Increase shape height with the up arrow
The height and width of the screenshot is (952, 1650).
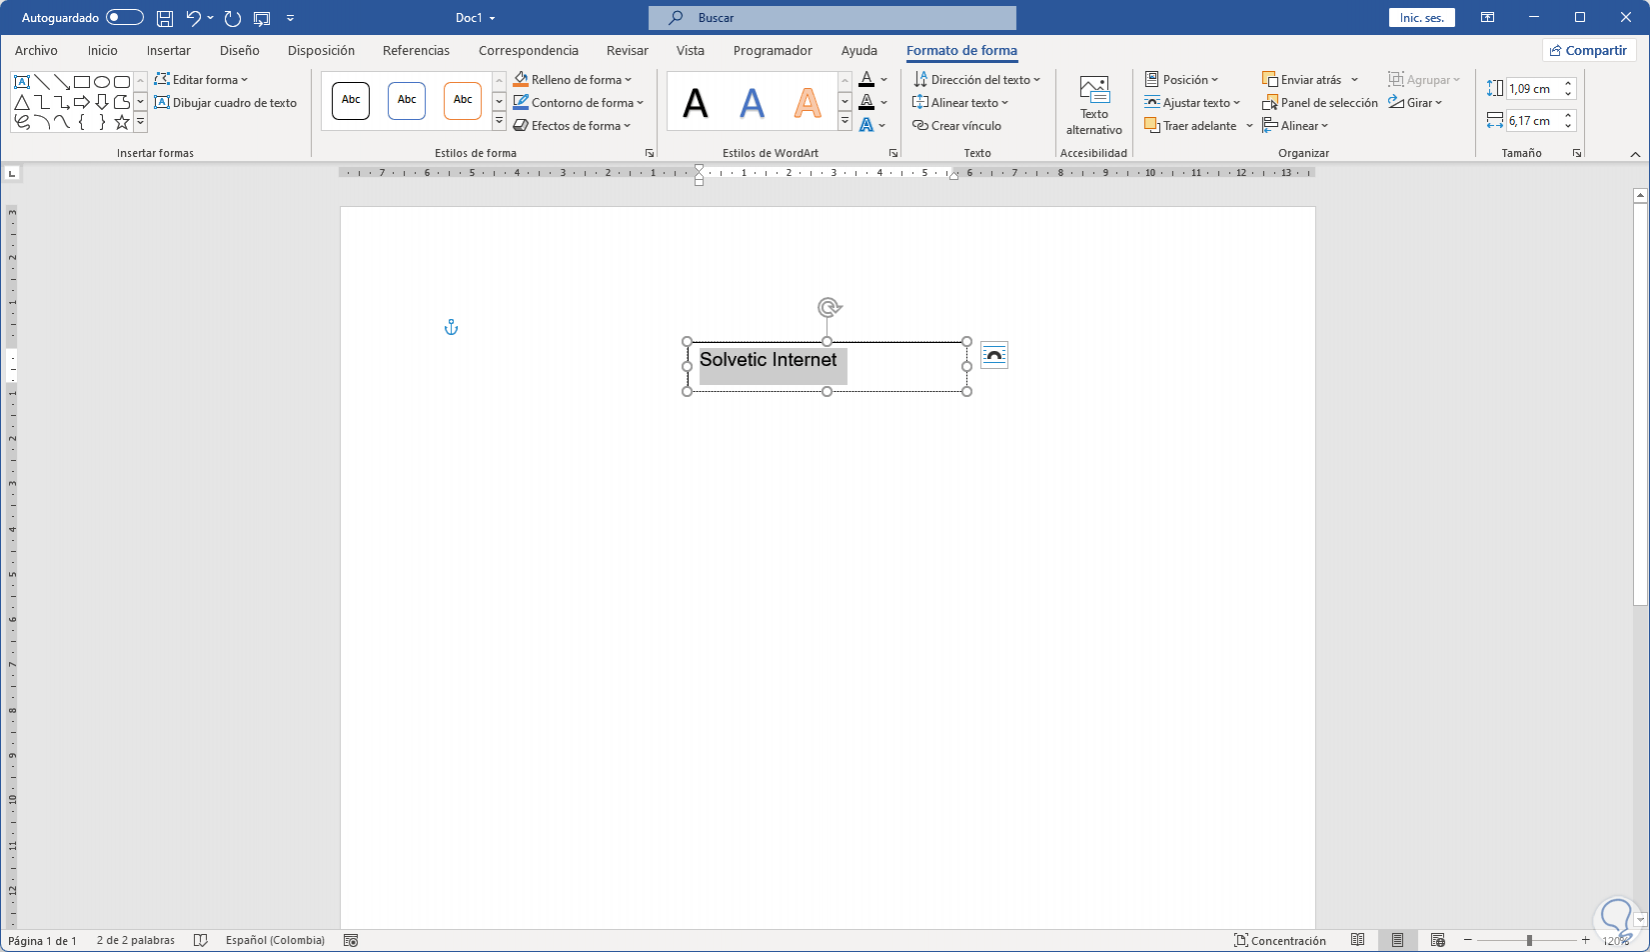(1568, 84)
